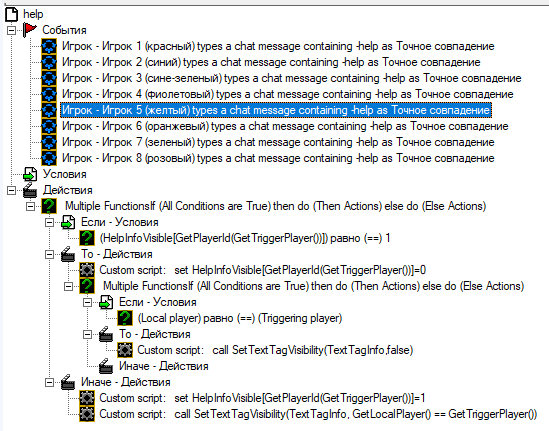The width and height of the screenshot is (549, 431).
Task: Select the Игрок 1 (красный) event icon
Action: 49,46
